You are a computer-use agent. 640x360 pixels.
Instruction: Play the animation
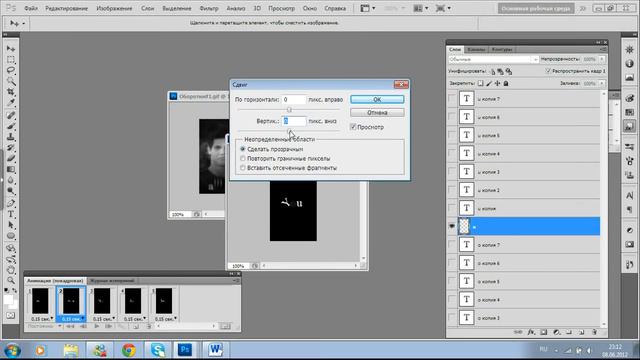click(x=97, y=326)
